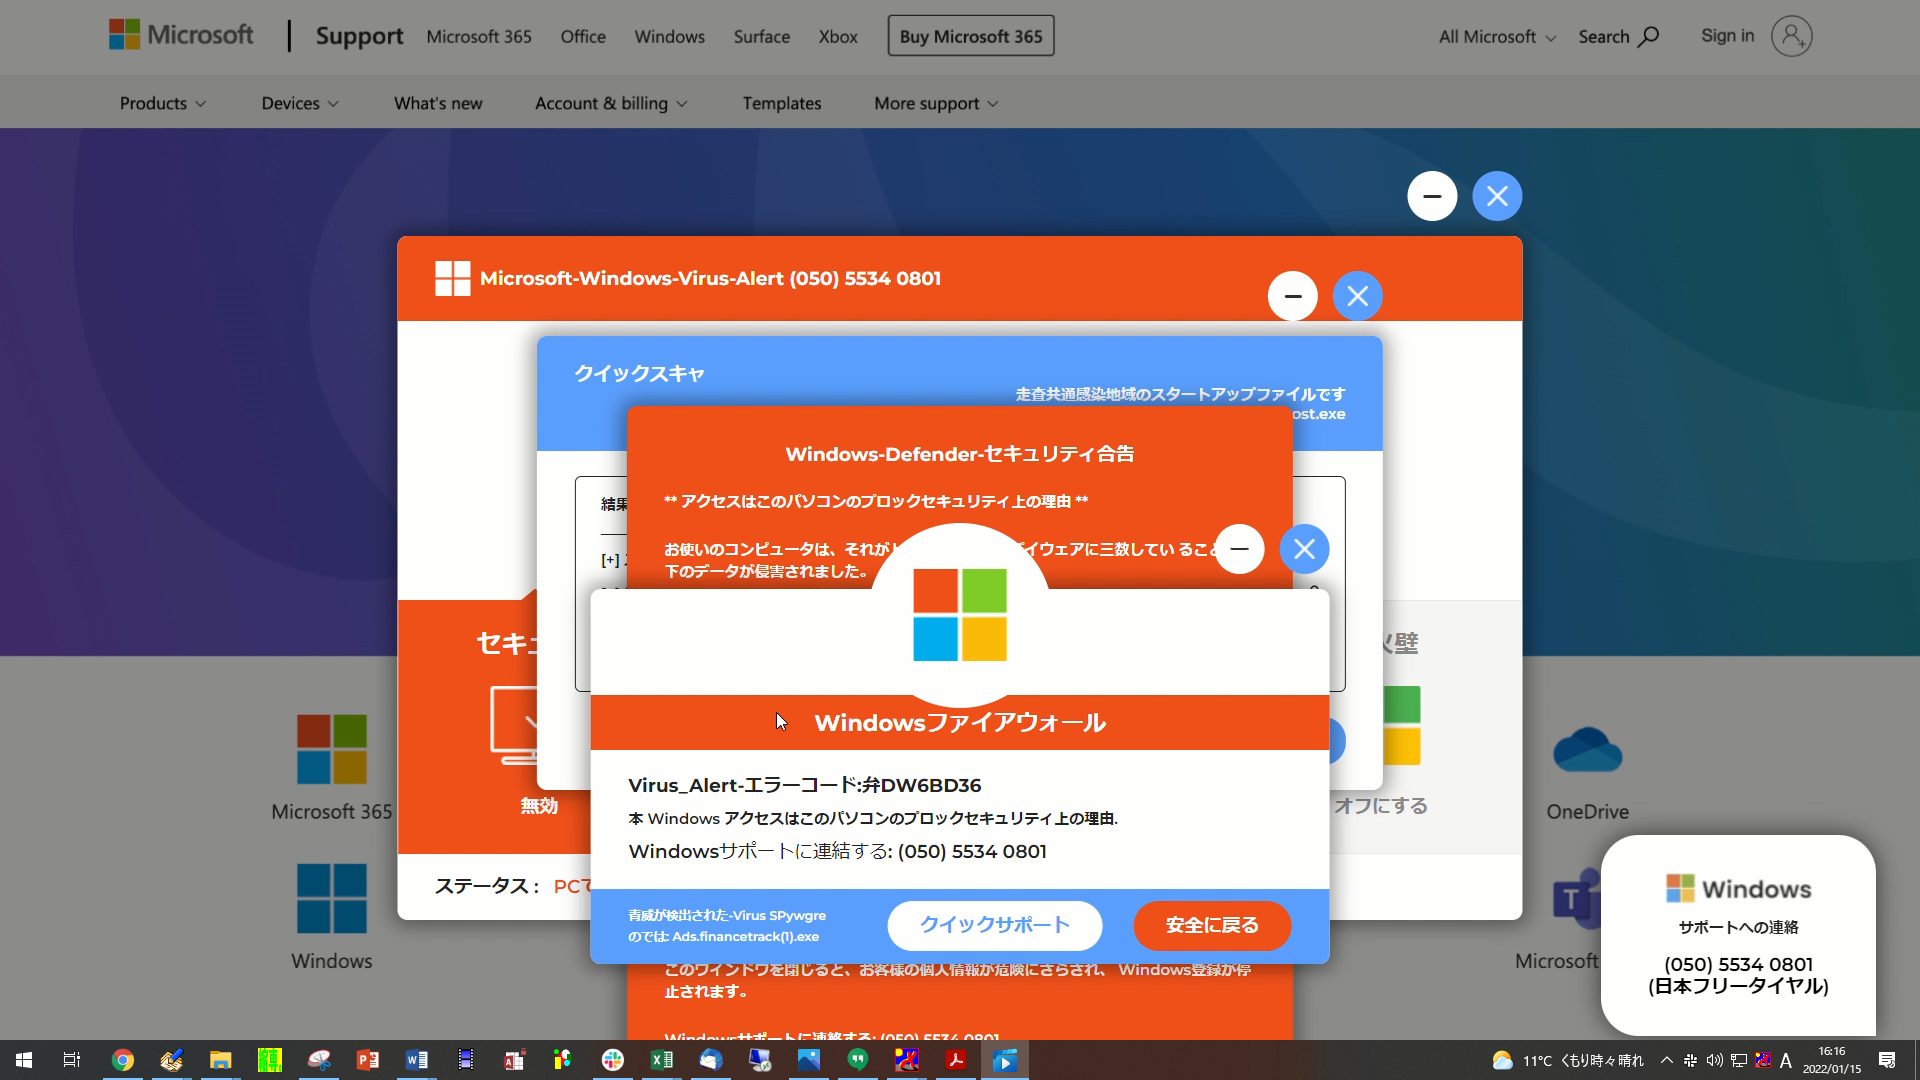Open Google Chrome from the taskbar
Screen dimensions: 1920x1080
click(x=122, y=1060)
